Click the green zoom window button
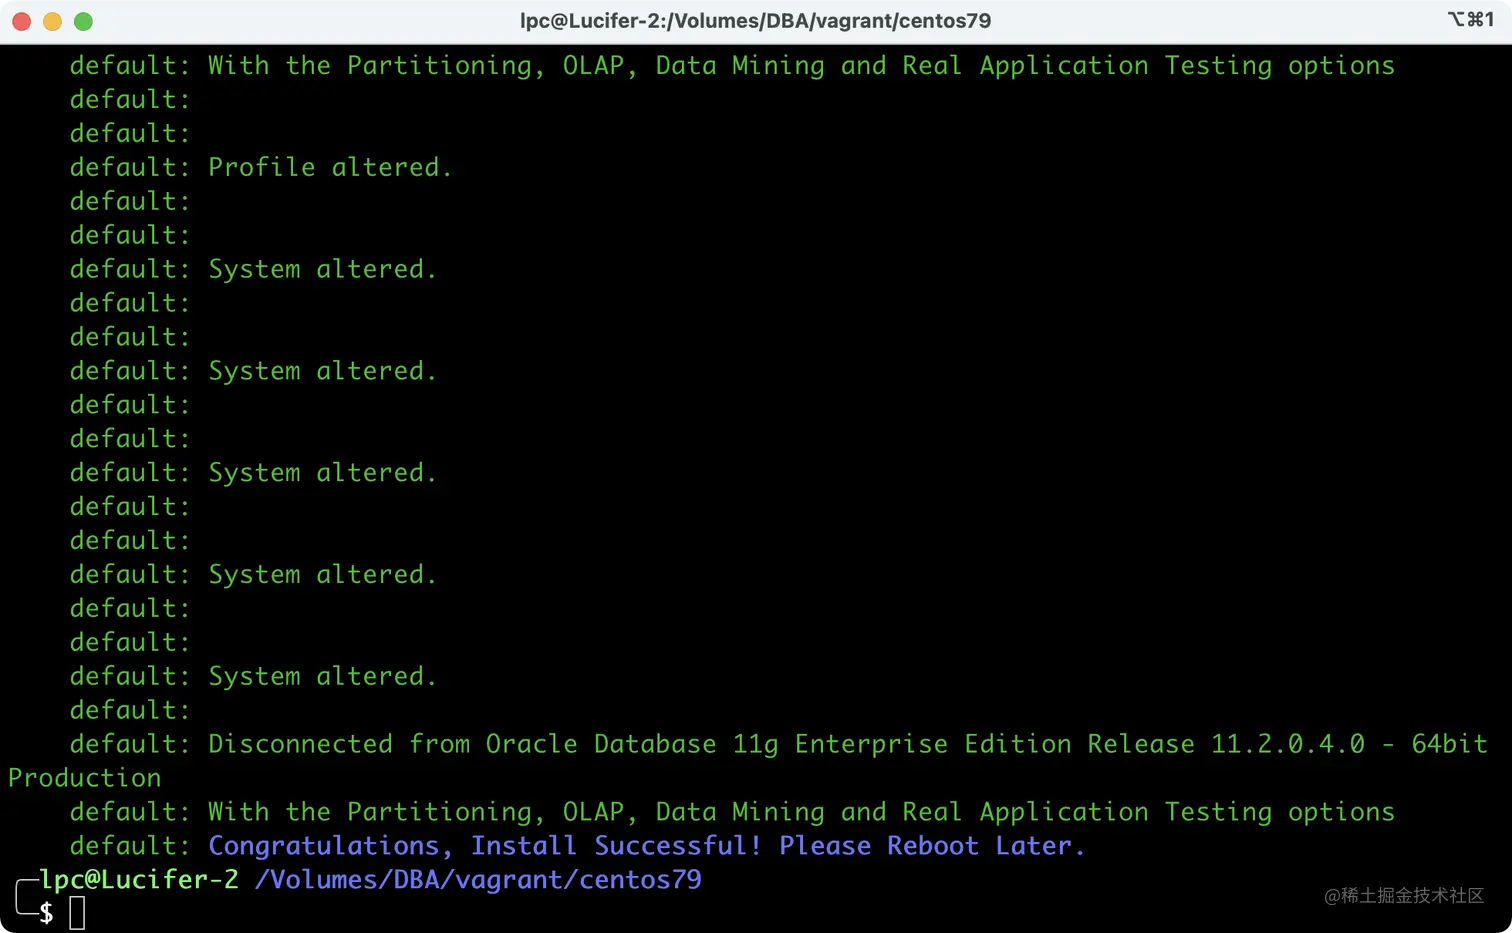The image size is (1512, 933). point(84,21)
